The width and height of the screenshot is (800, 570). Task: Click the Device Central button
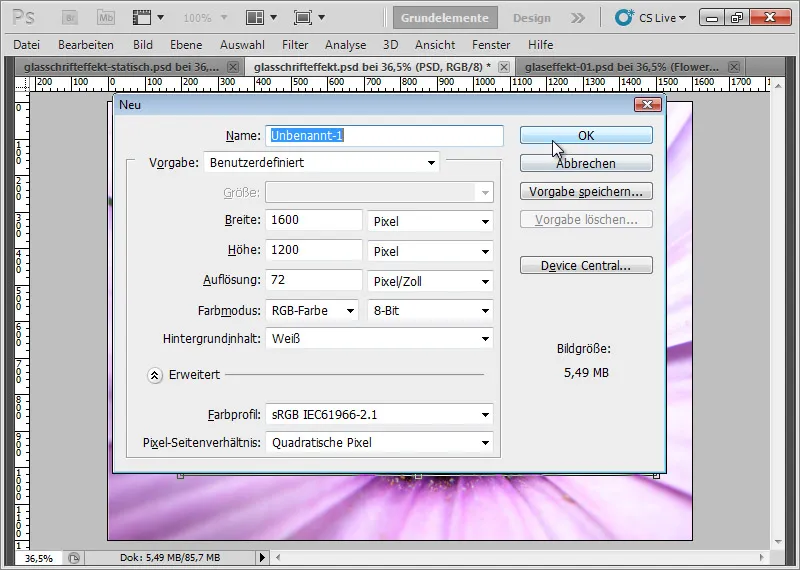(x=586, y=265)
